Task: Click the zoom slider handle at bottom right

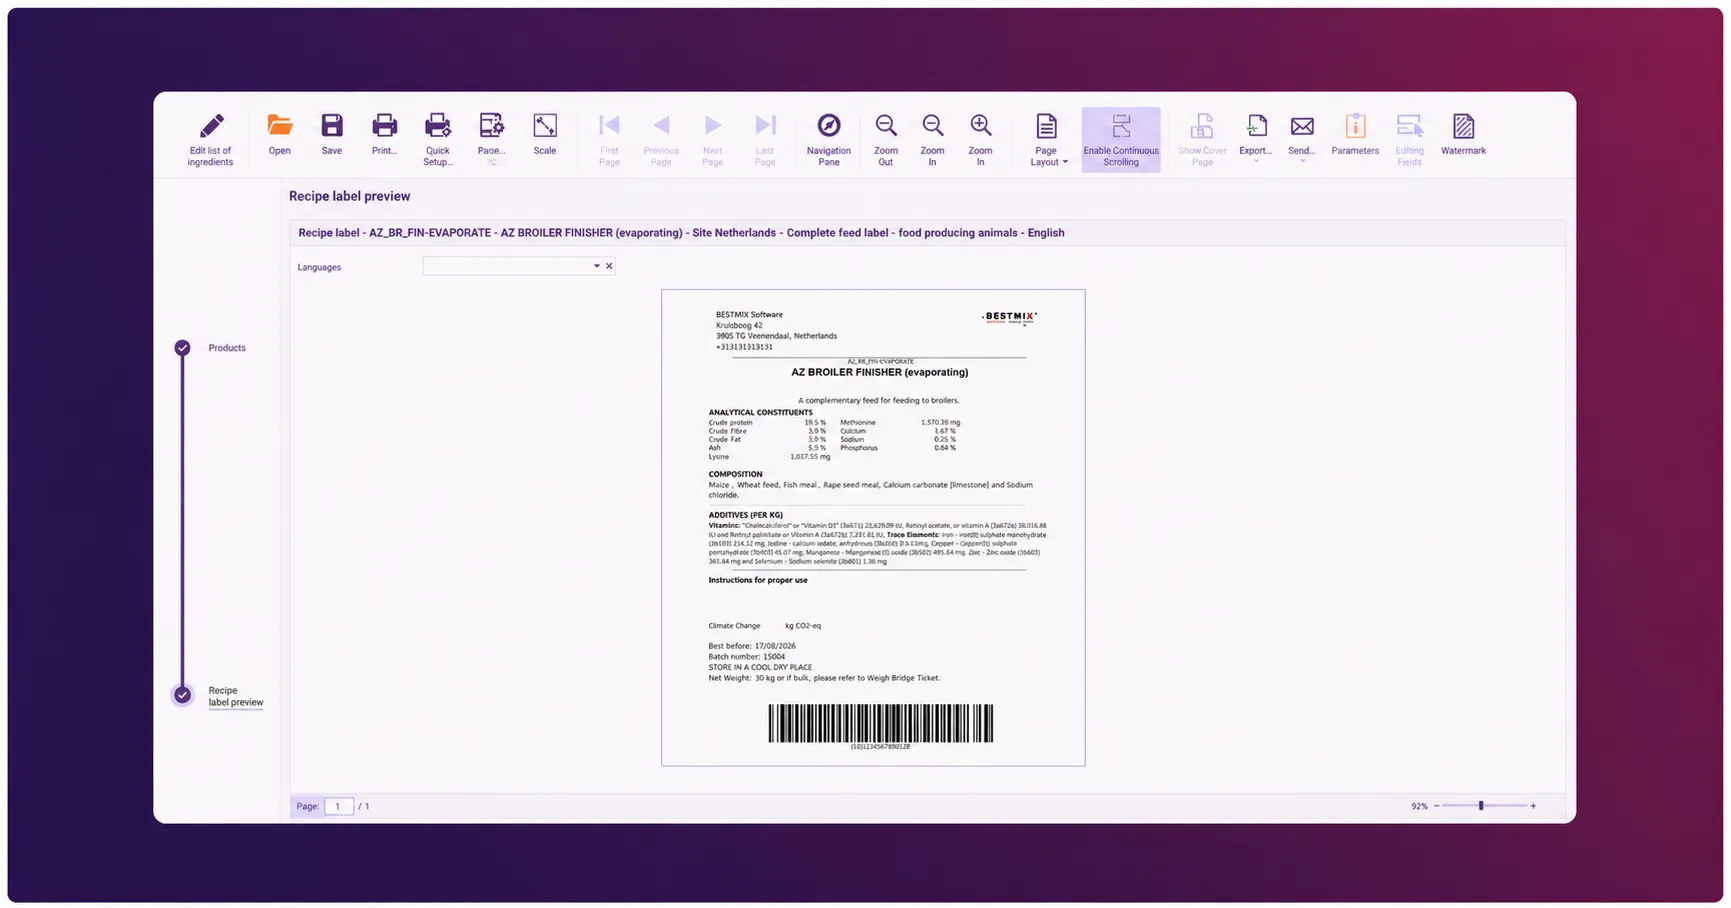Action: 1481,806
